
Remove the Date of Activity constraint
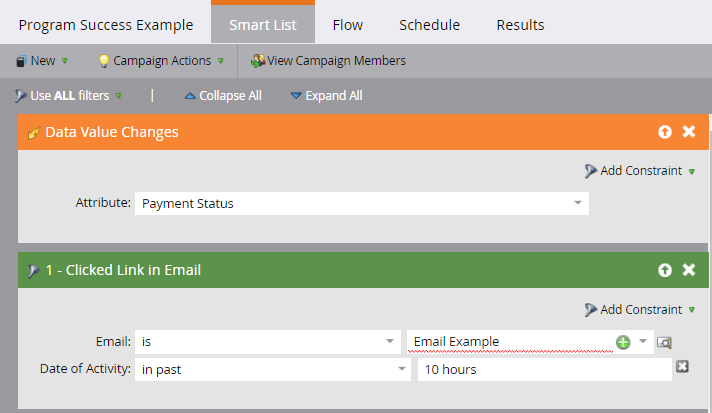[682, 366]
